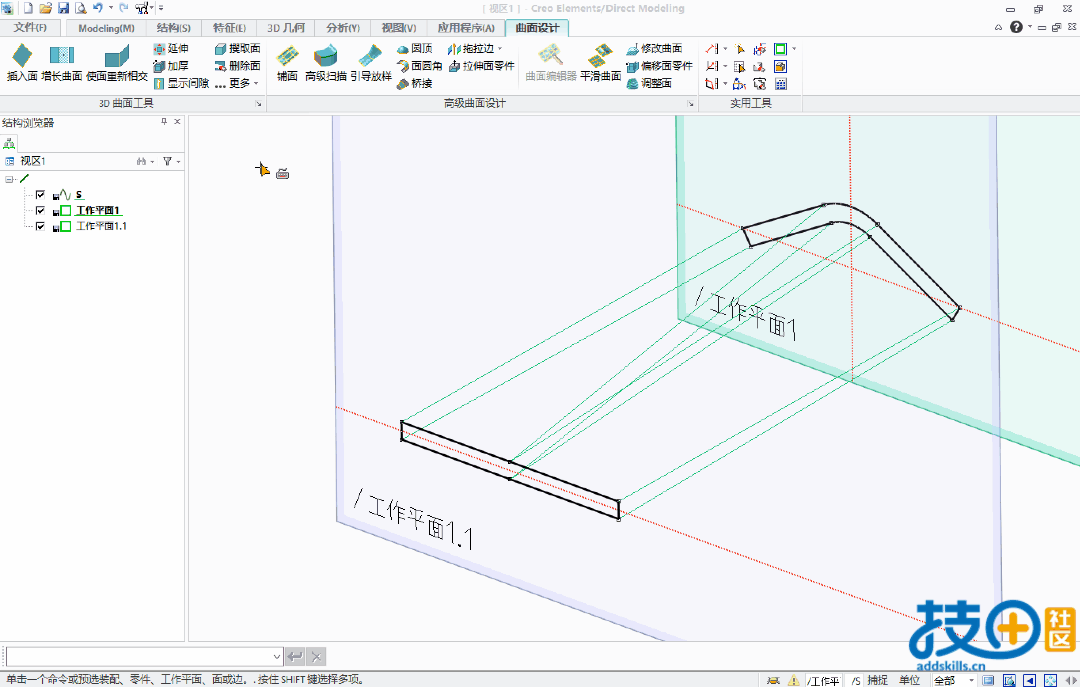Click the 修改曲面 (Modify Surface) tool
Screen dimensions: 1080x687
tap(654, 48)
